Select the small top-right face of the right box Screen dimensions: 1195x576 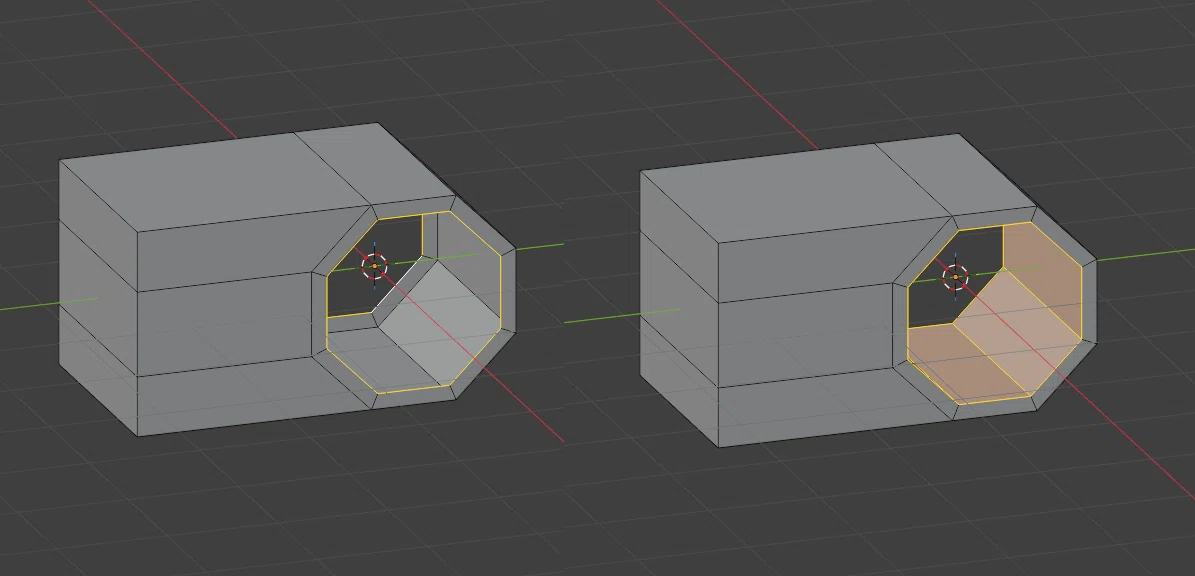(956, 172)
